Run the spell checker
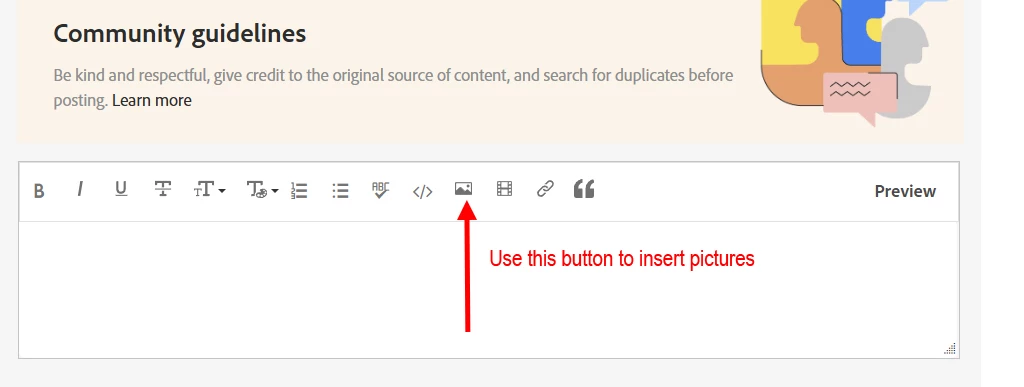Viewport: 1024px width, 387px height. (381, 190)
